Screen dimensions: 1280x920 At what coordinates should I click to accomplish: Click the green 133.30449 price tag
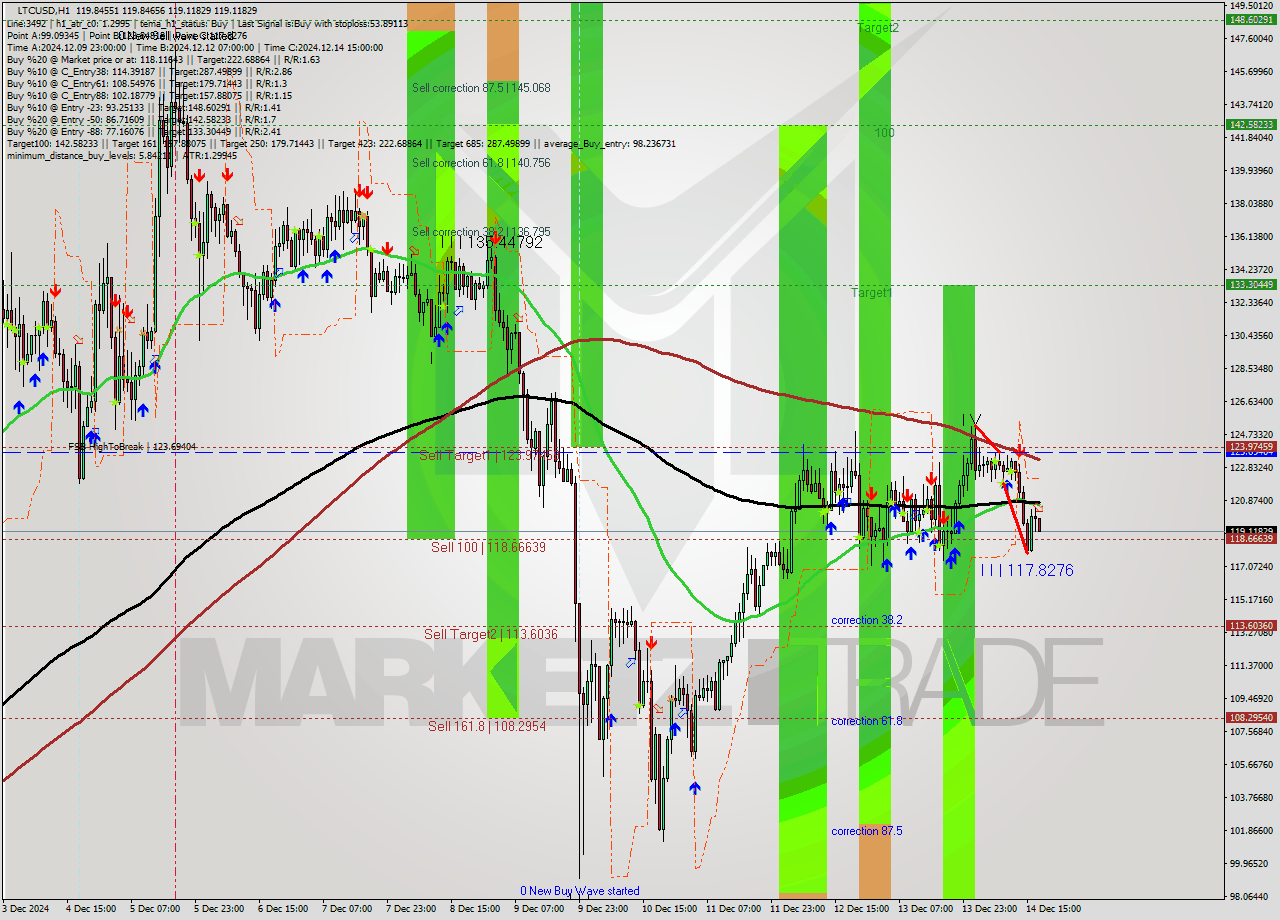1251,284
